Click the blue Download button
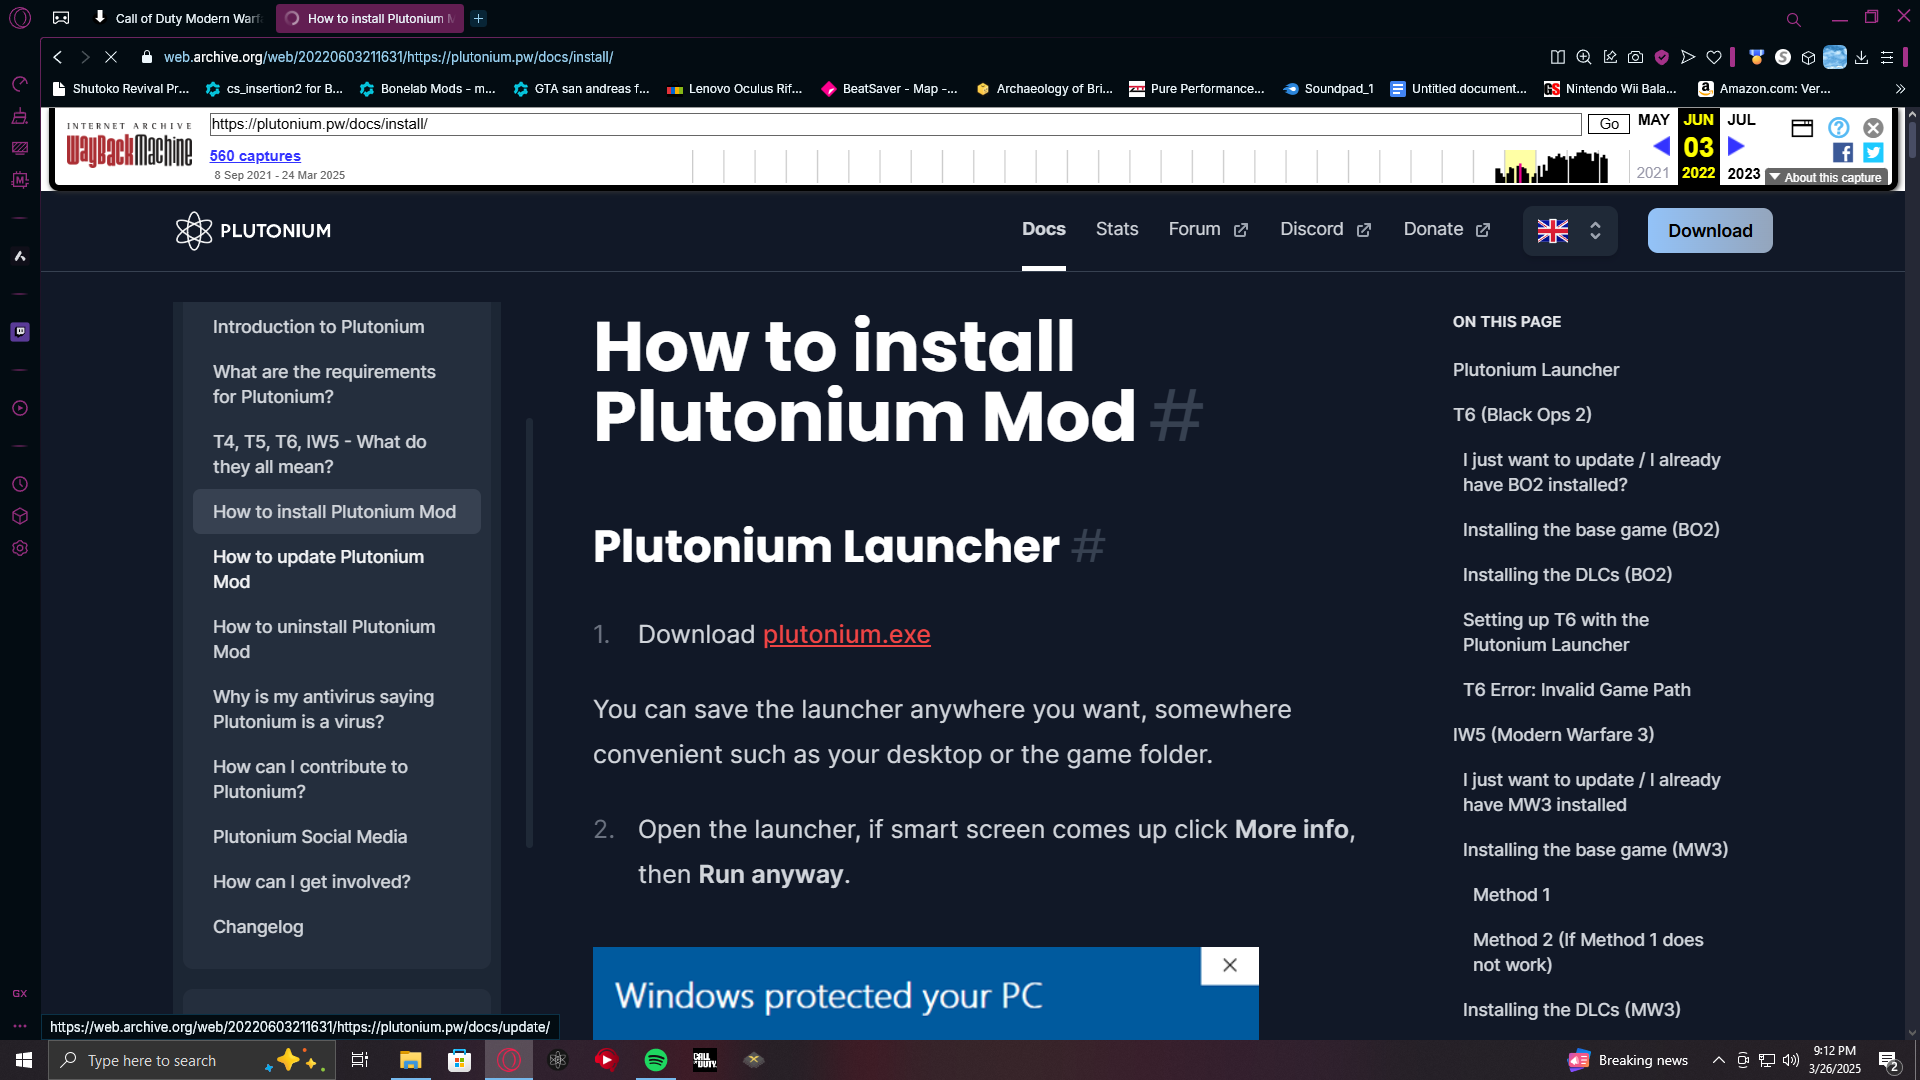 tap(1709, 231)
